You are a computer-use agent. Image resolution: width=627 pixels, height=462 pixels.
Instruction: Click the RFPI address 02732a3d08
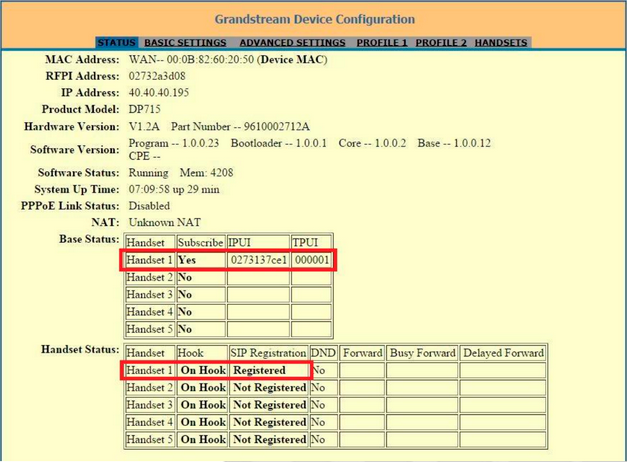click(x=157, y=76)
